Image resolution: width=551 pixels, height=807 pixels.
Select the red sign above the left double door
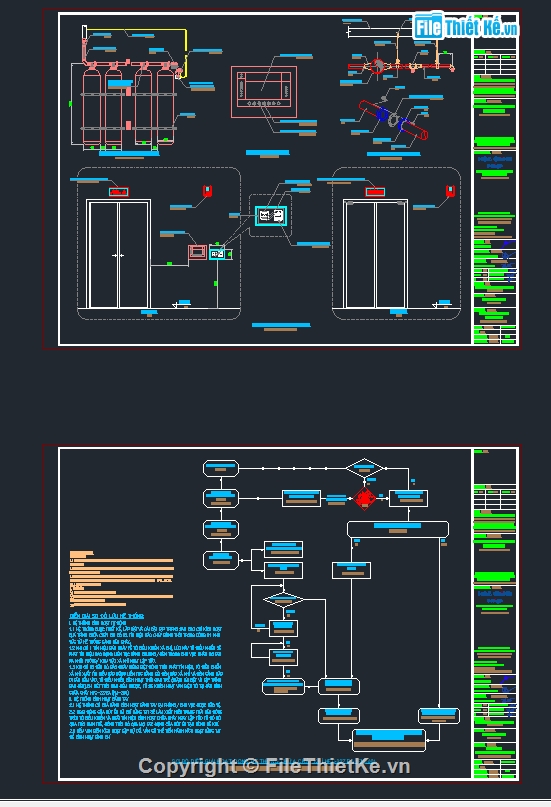[x=119, y=192]
